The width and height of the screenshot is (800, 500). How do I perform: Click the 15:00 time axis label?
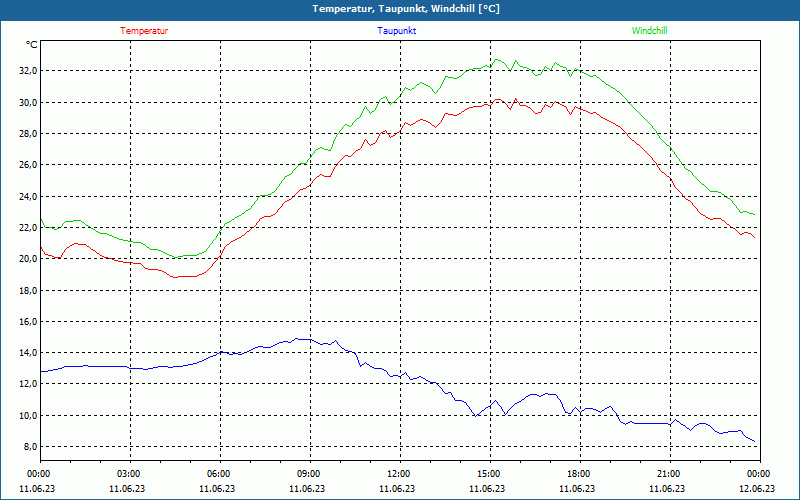coord(487,474)
